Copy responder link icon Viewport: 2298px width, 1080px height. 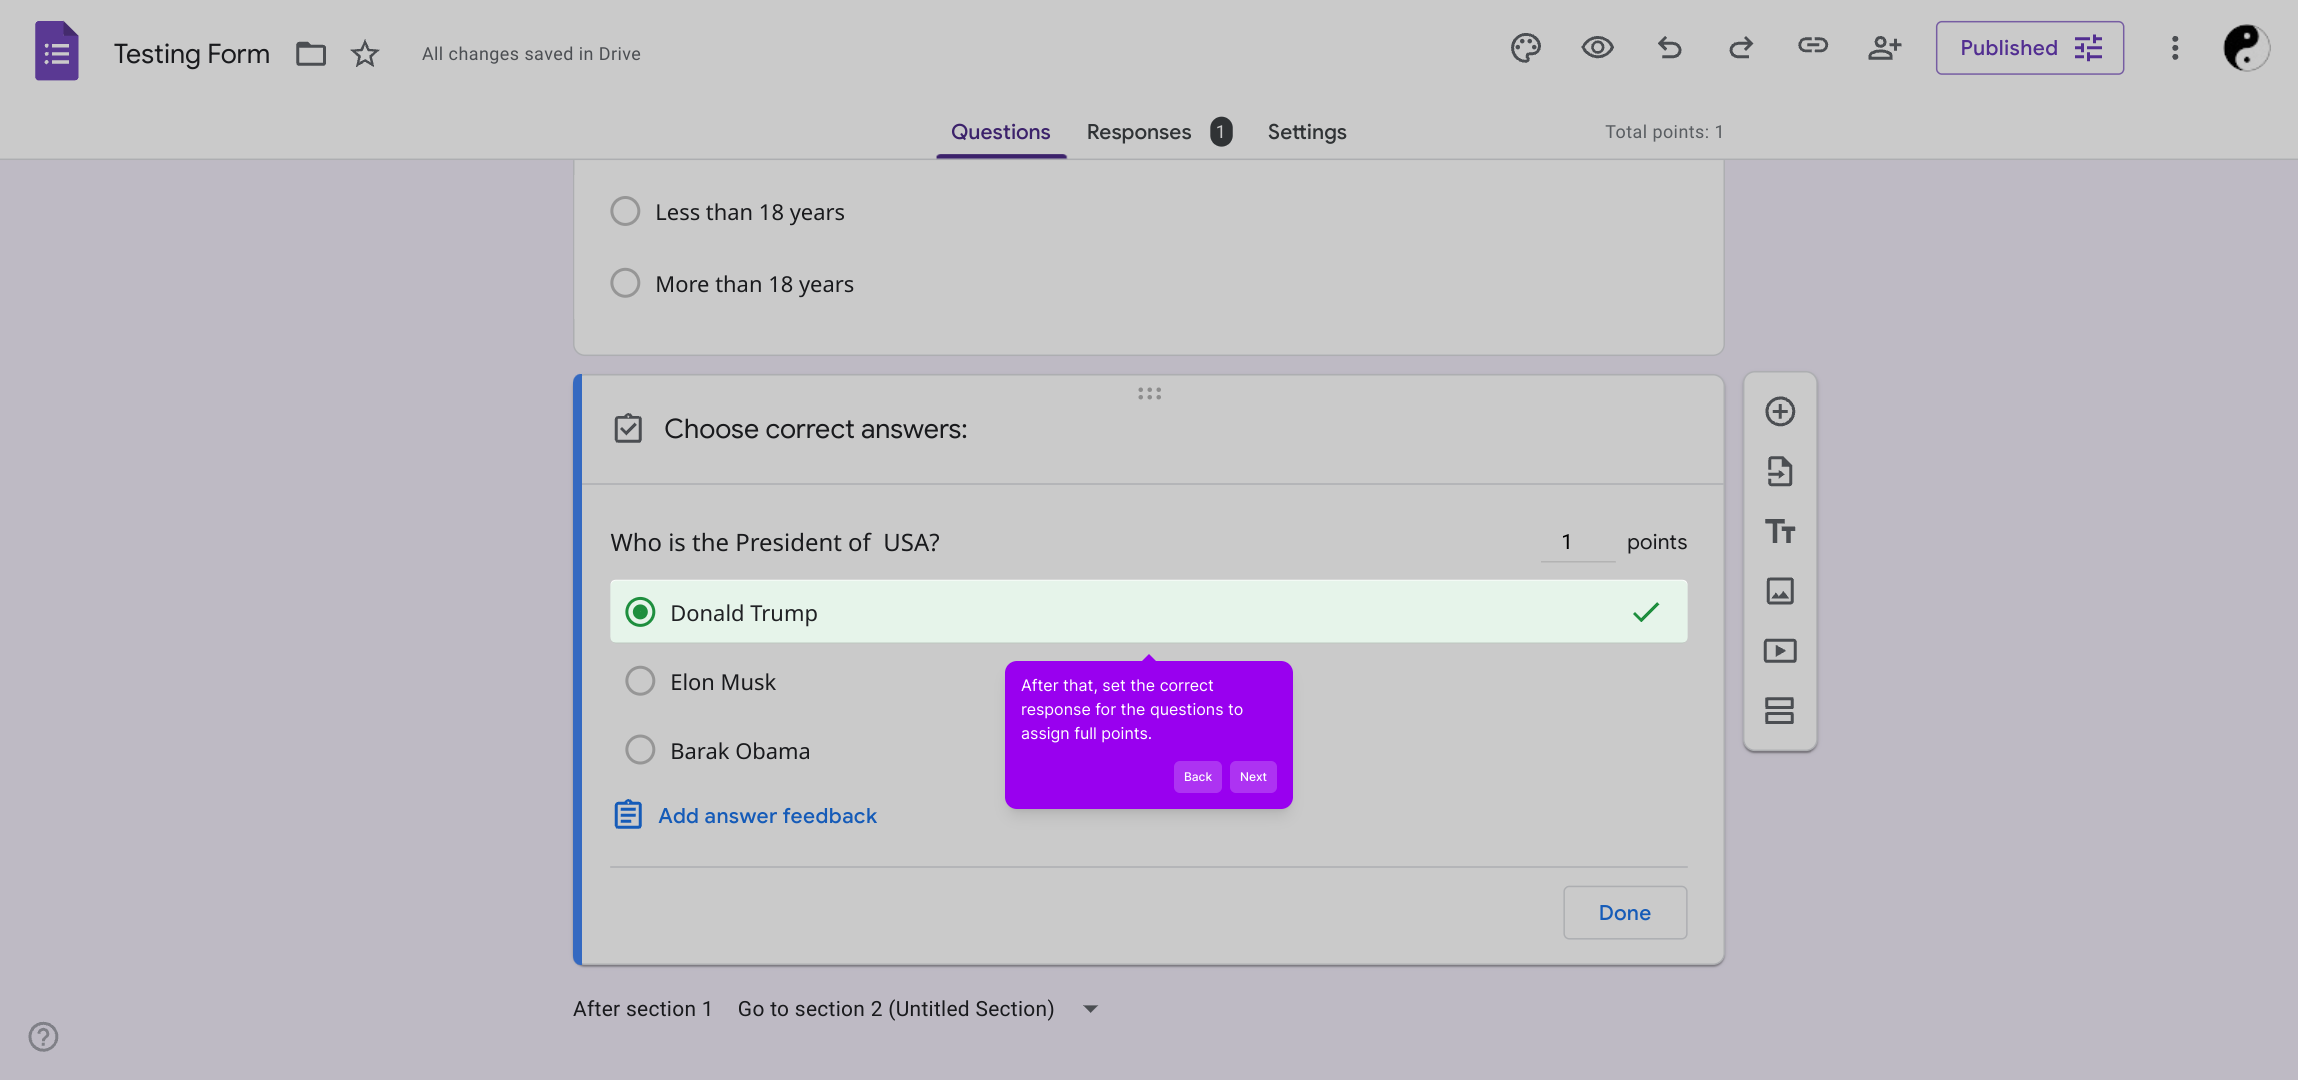pyautogui.click(x=1812, y=46)
